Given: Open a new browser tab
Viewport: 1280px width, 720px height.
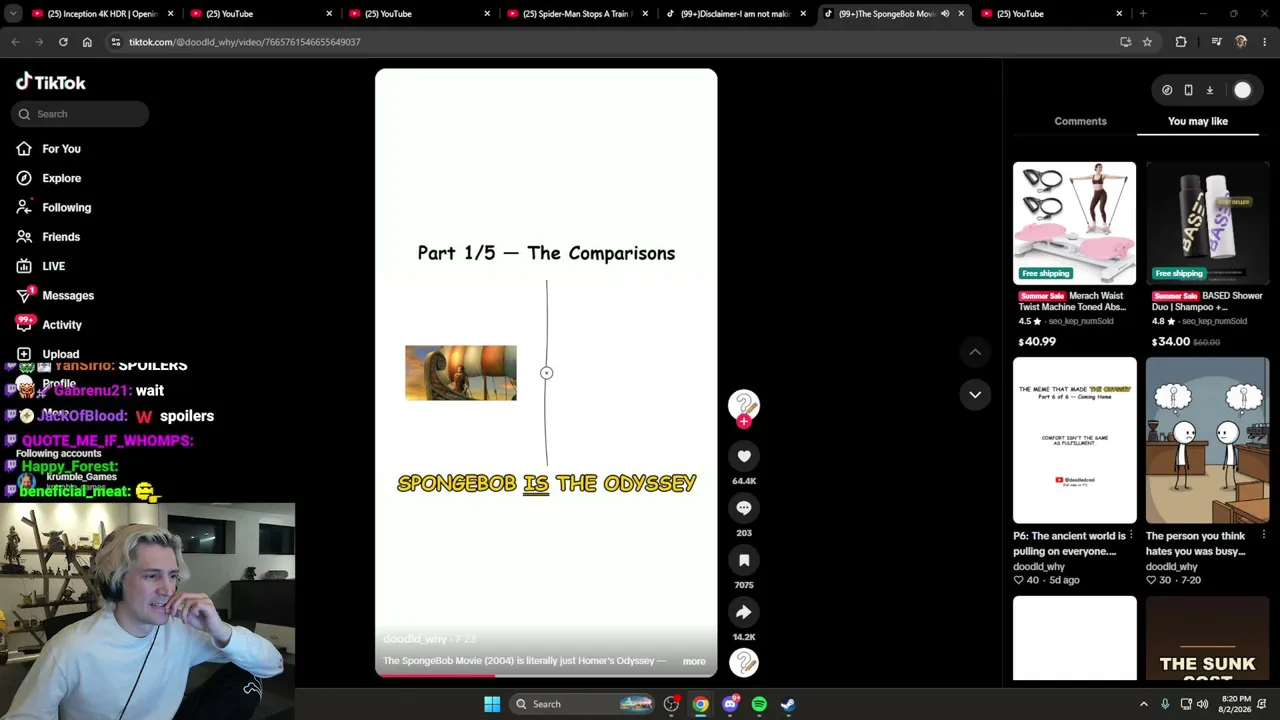Looking at the screenshot, I should [x=1143, y=14].
